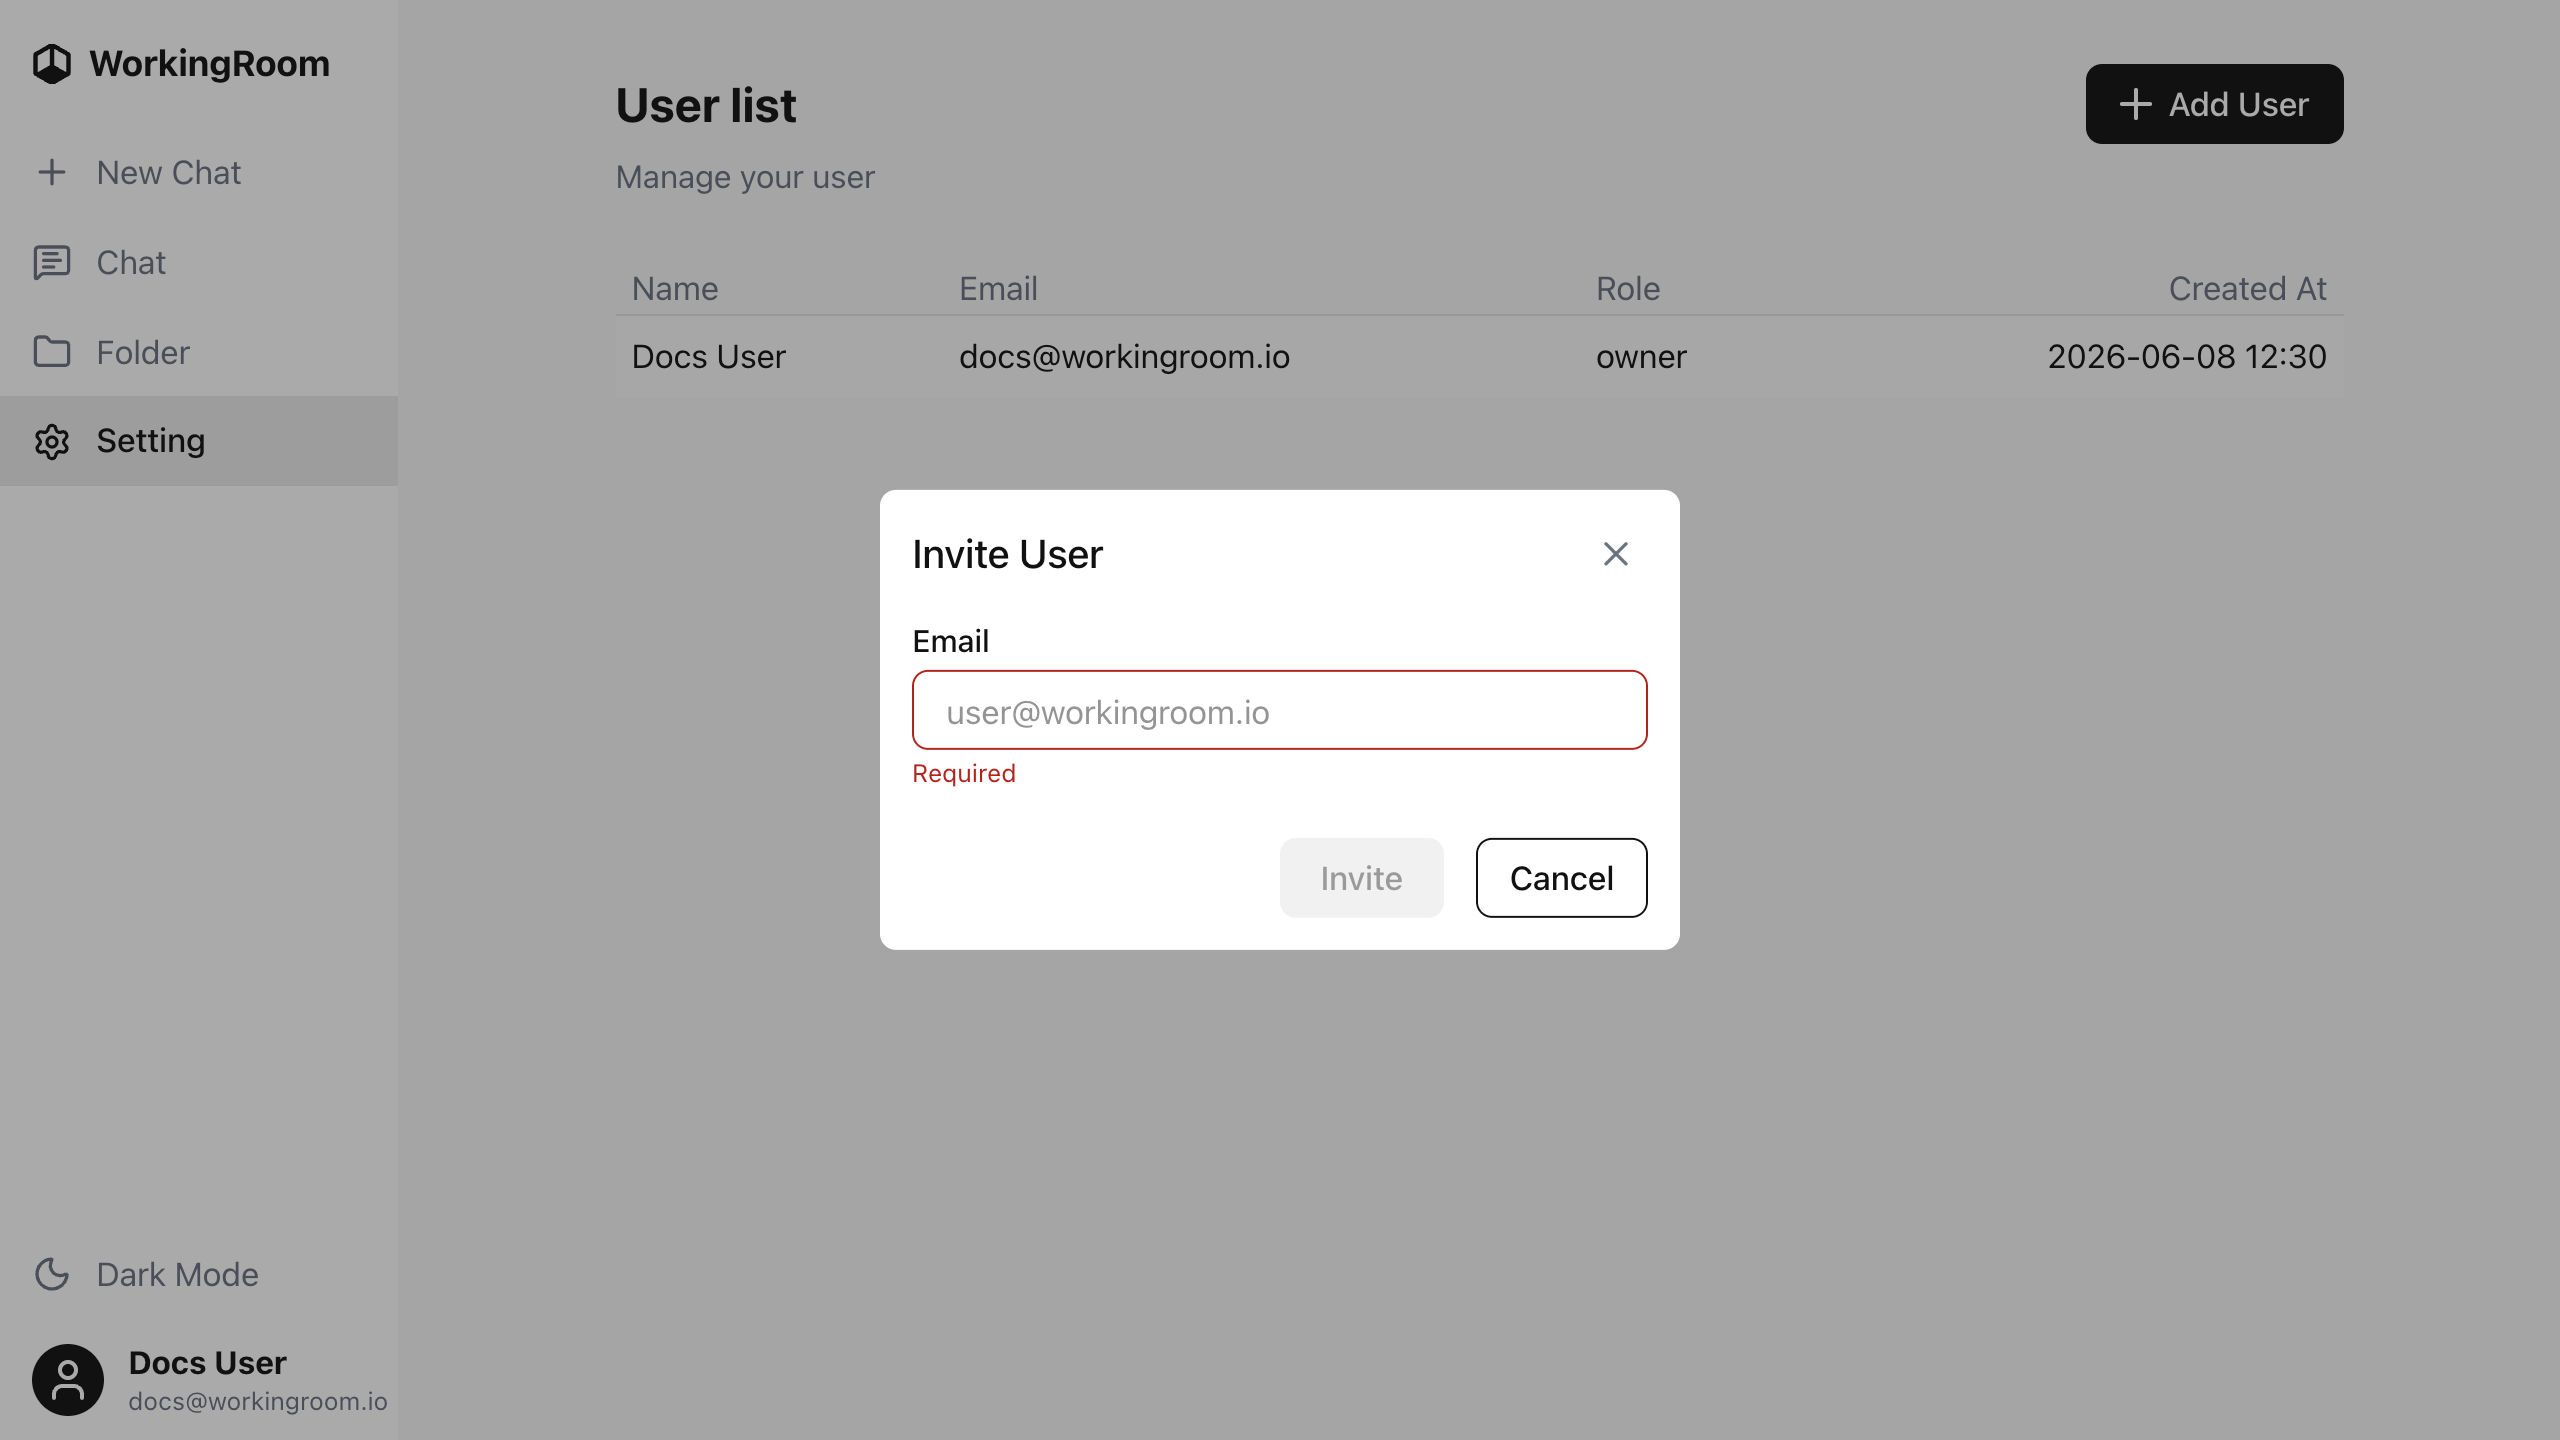Click the 2026-06-08 12:30 date cell

(2187, 356)
